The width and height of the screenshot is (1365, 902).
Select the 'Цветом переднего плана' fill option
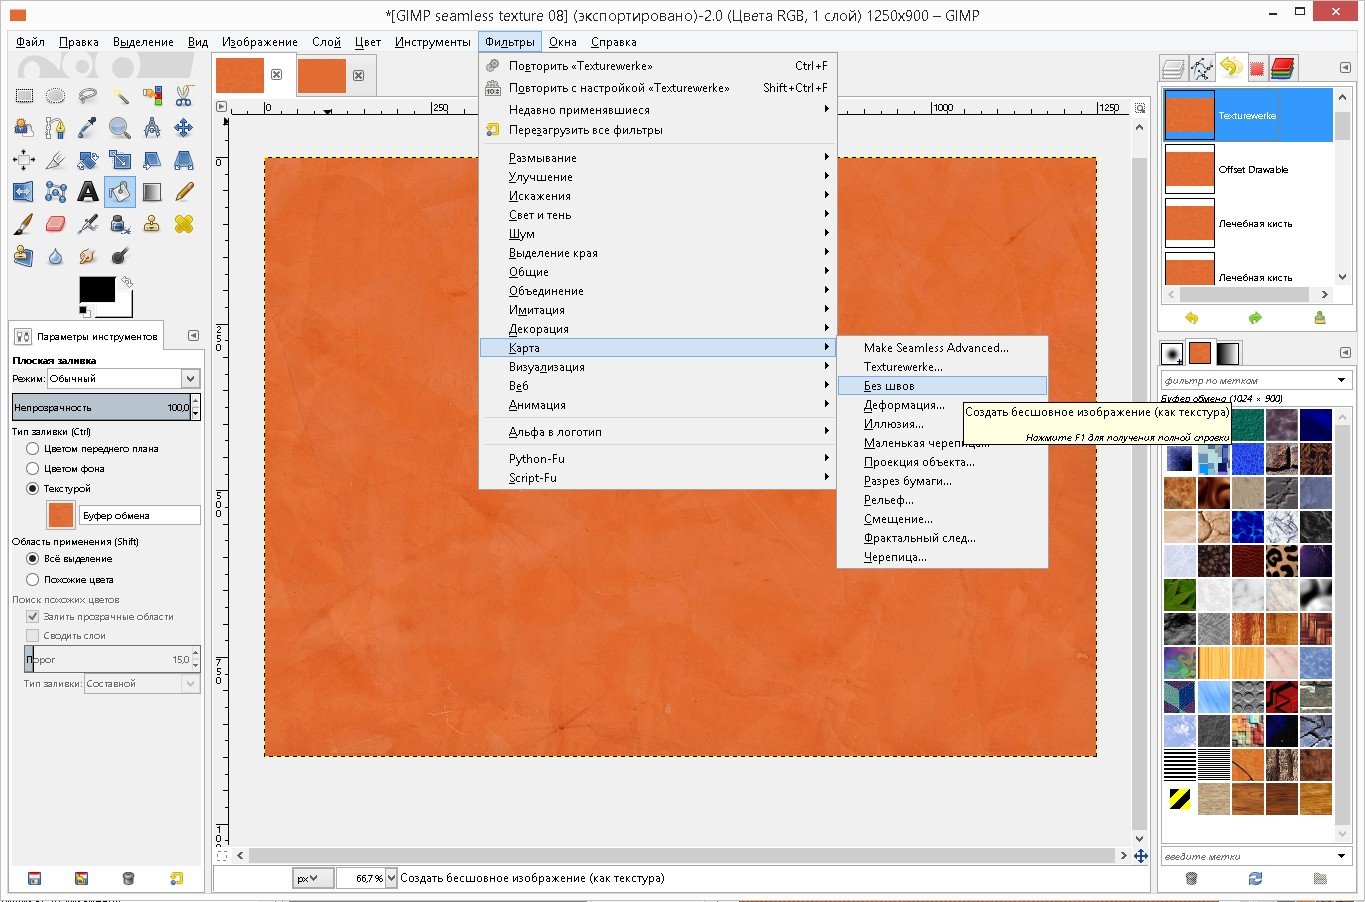[x=33, y=449]
